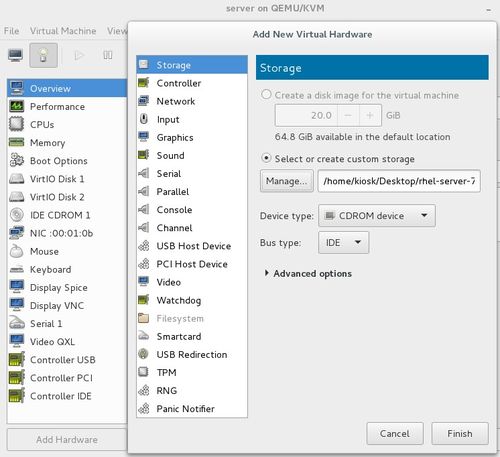This screenshot has width=500, height=457.
Task: Click the graphical console monitor toolbar icon
Action: point(16,55)
